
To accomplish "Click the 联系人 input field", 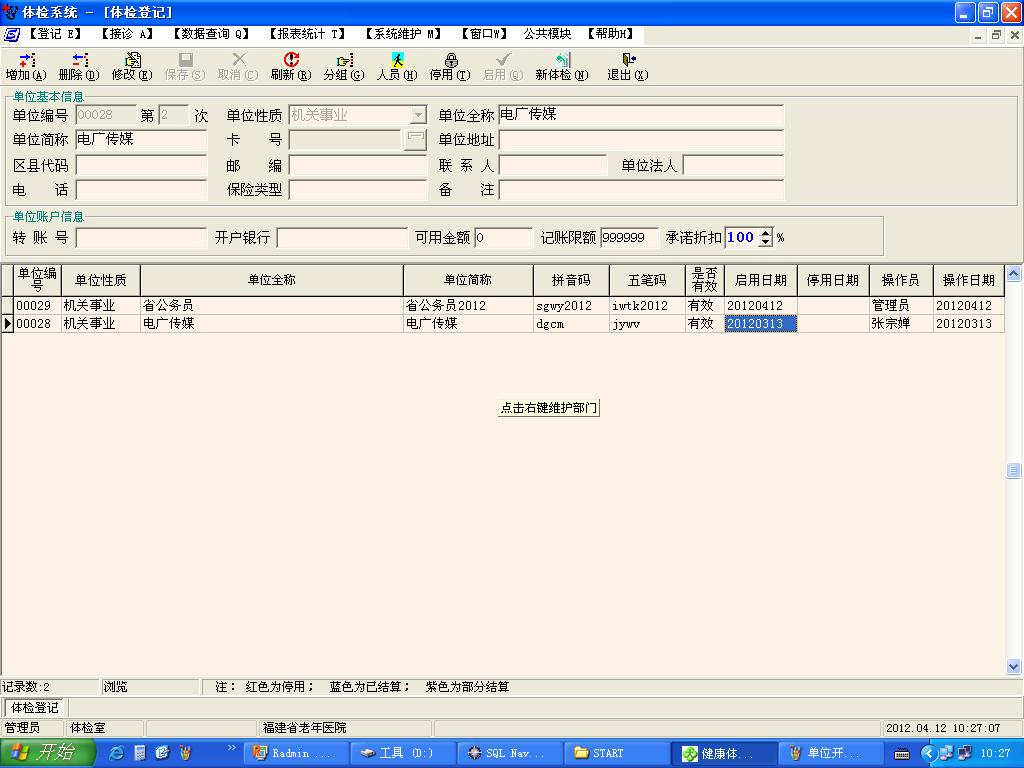I will [x=552, y=165].
